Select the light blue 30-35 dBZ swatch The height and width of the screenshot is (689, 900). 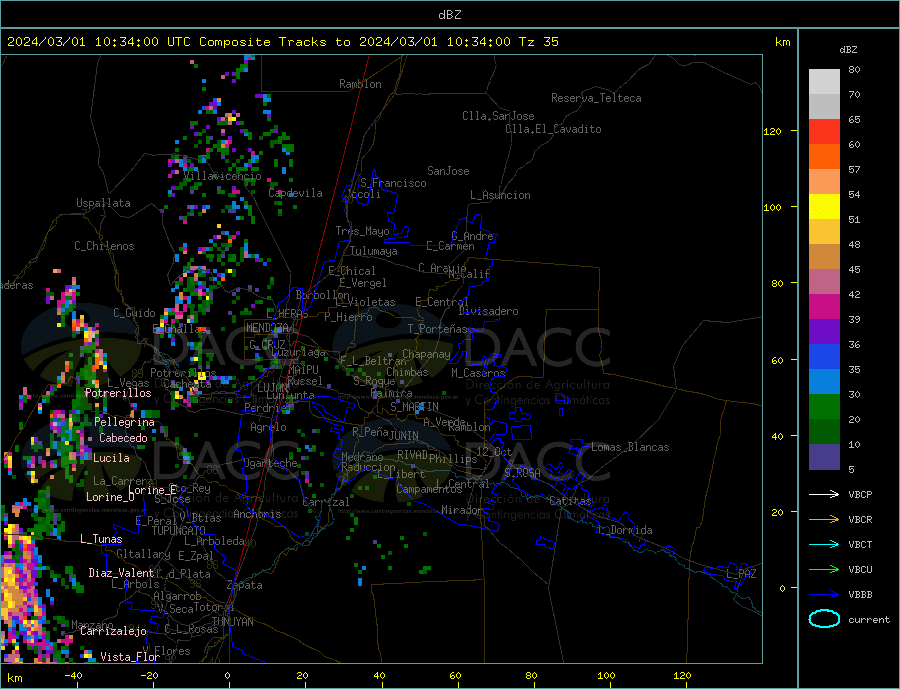point(824,382)
